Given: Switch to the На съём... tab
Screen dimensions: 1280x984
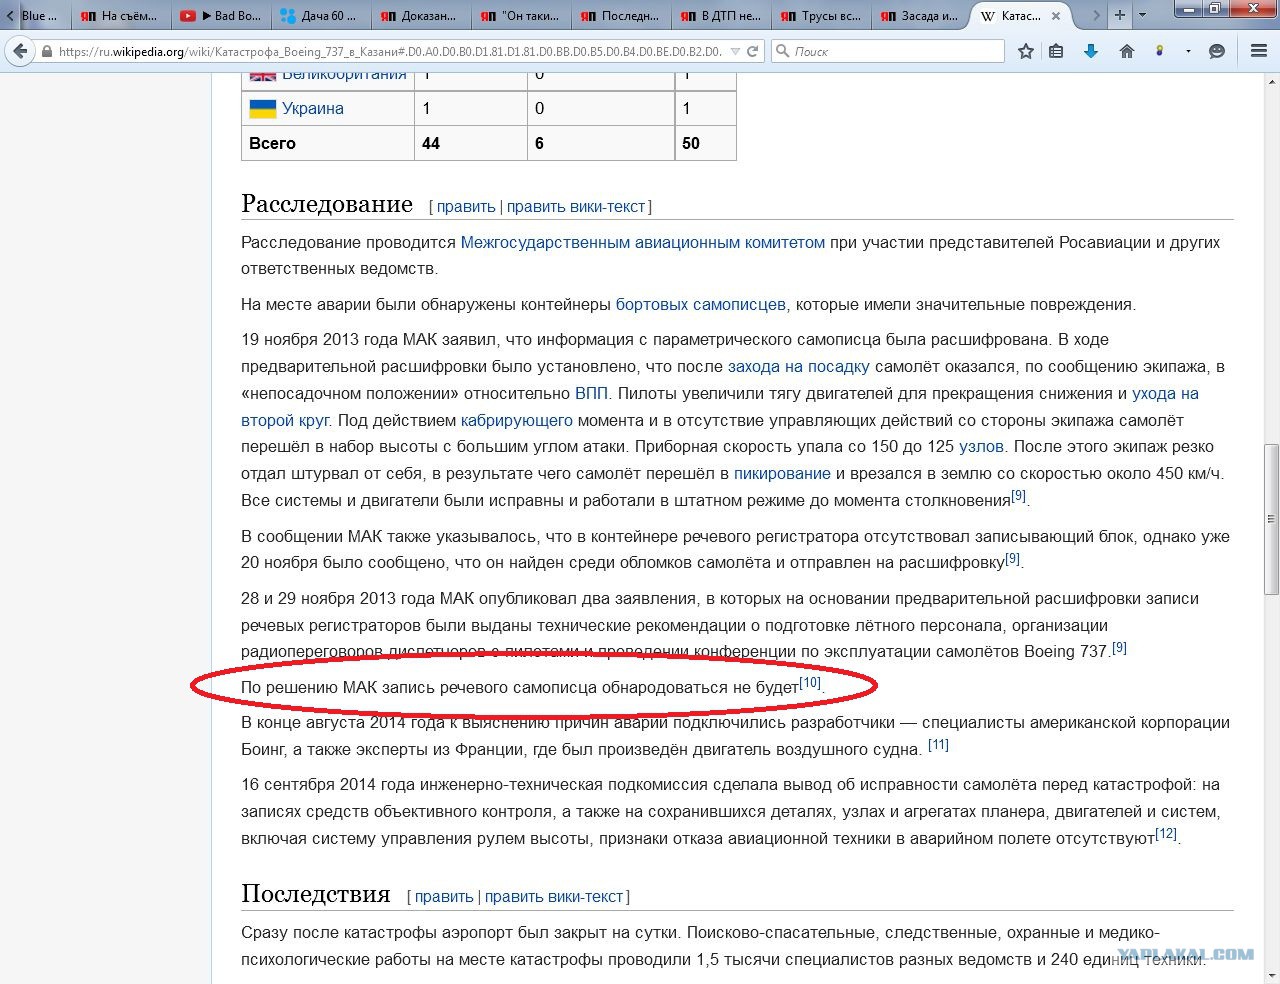Looking at the screenshot, I should tap(121, 16).
